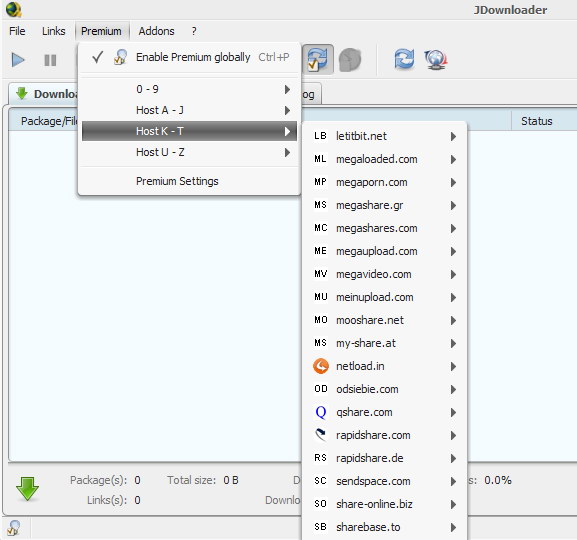
Task: Open the ? help menu
Action: [194, 31]
